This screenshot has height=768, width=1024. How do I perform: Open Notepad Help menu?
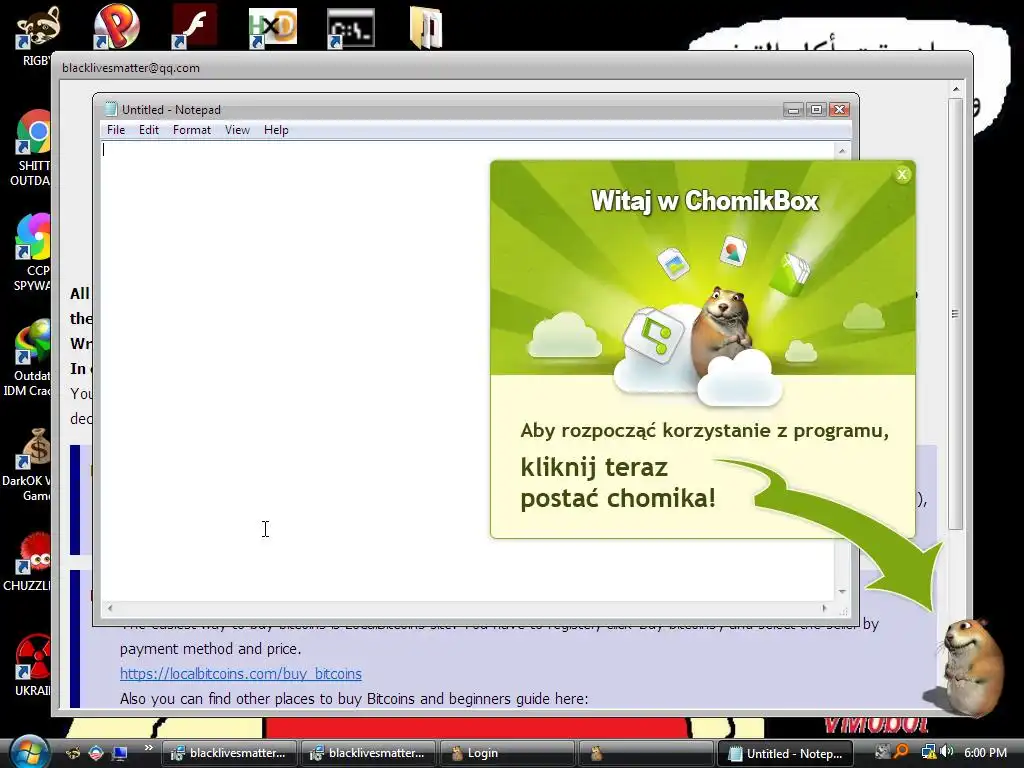click(x=276, y=130)
